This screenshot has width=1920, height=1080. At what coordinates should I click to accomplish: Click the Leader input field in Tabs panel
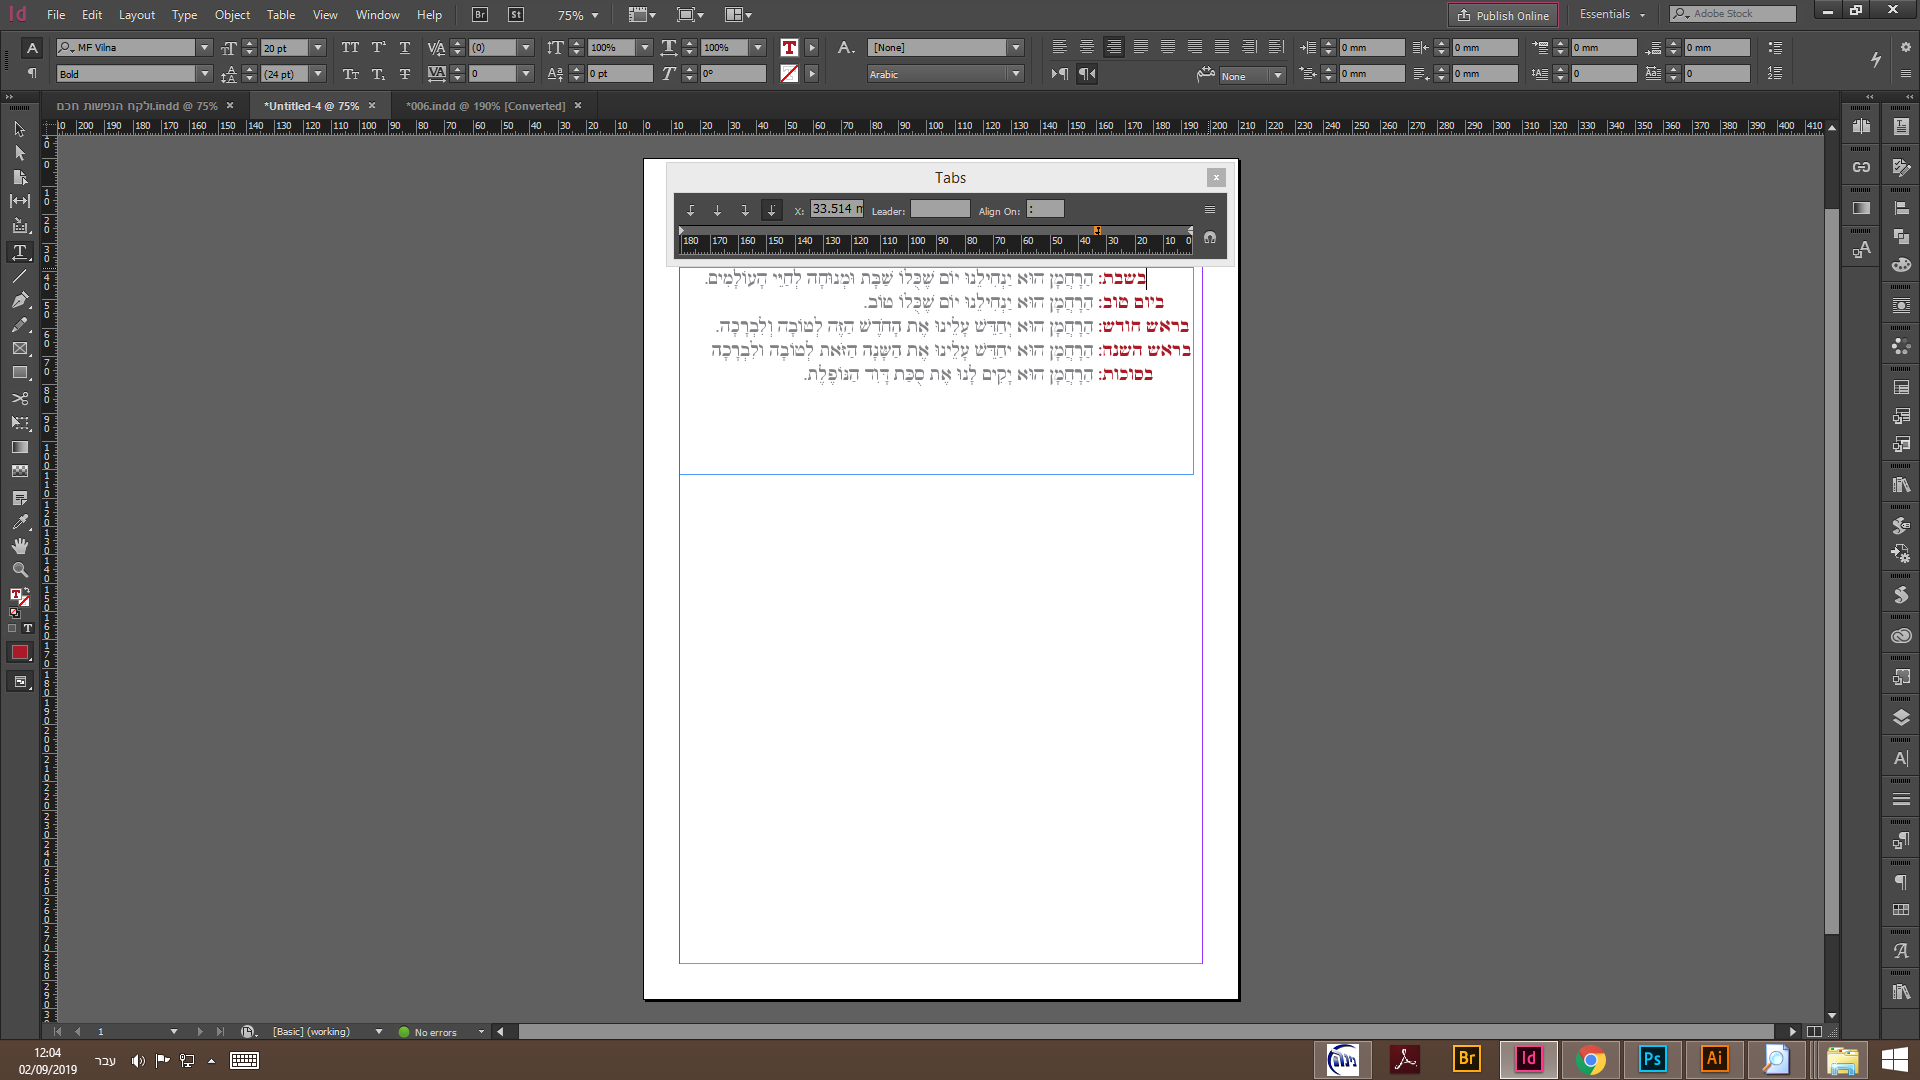coord(939,210)
